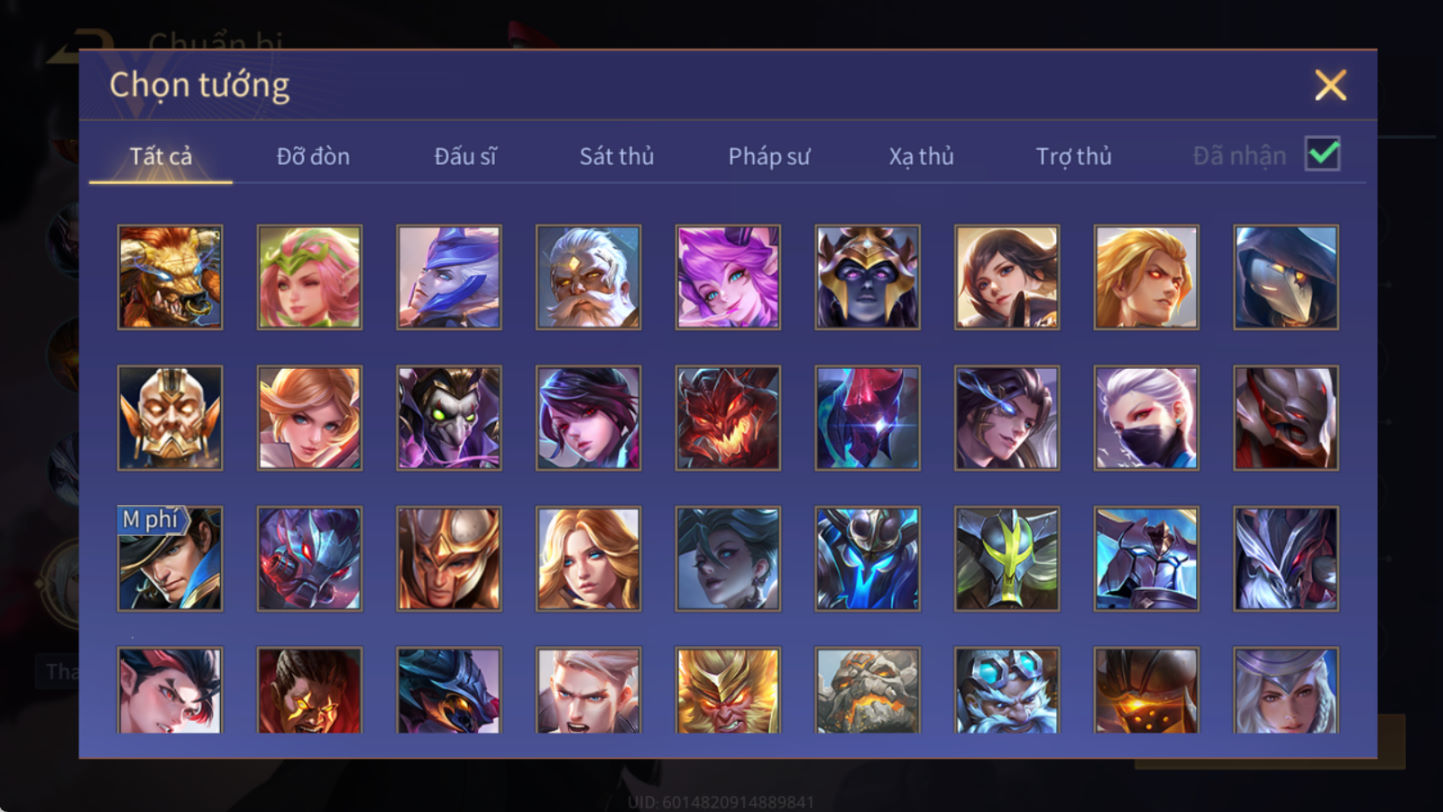Open the Trợ thủ tab

(1074, 156)
